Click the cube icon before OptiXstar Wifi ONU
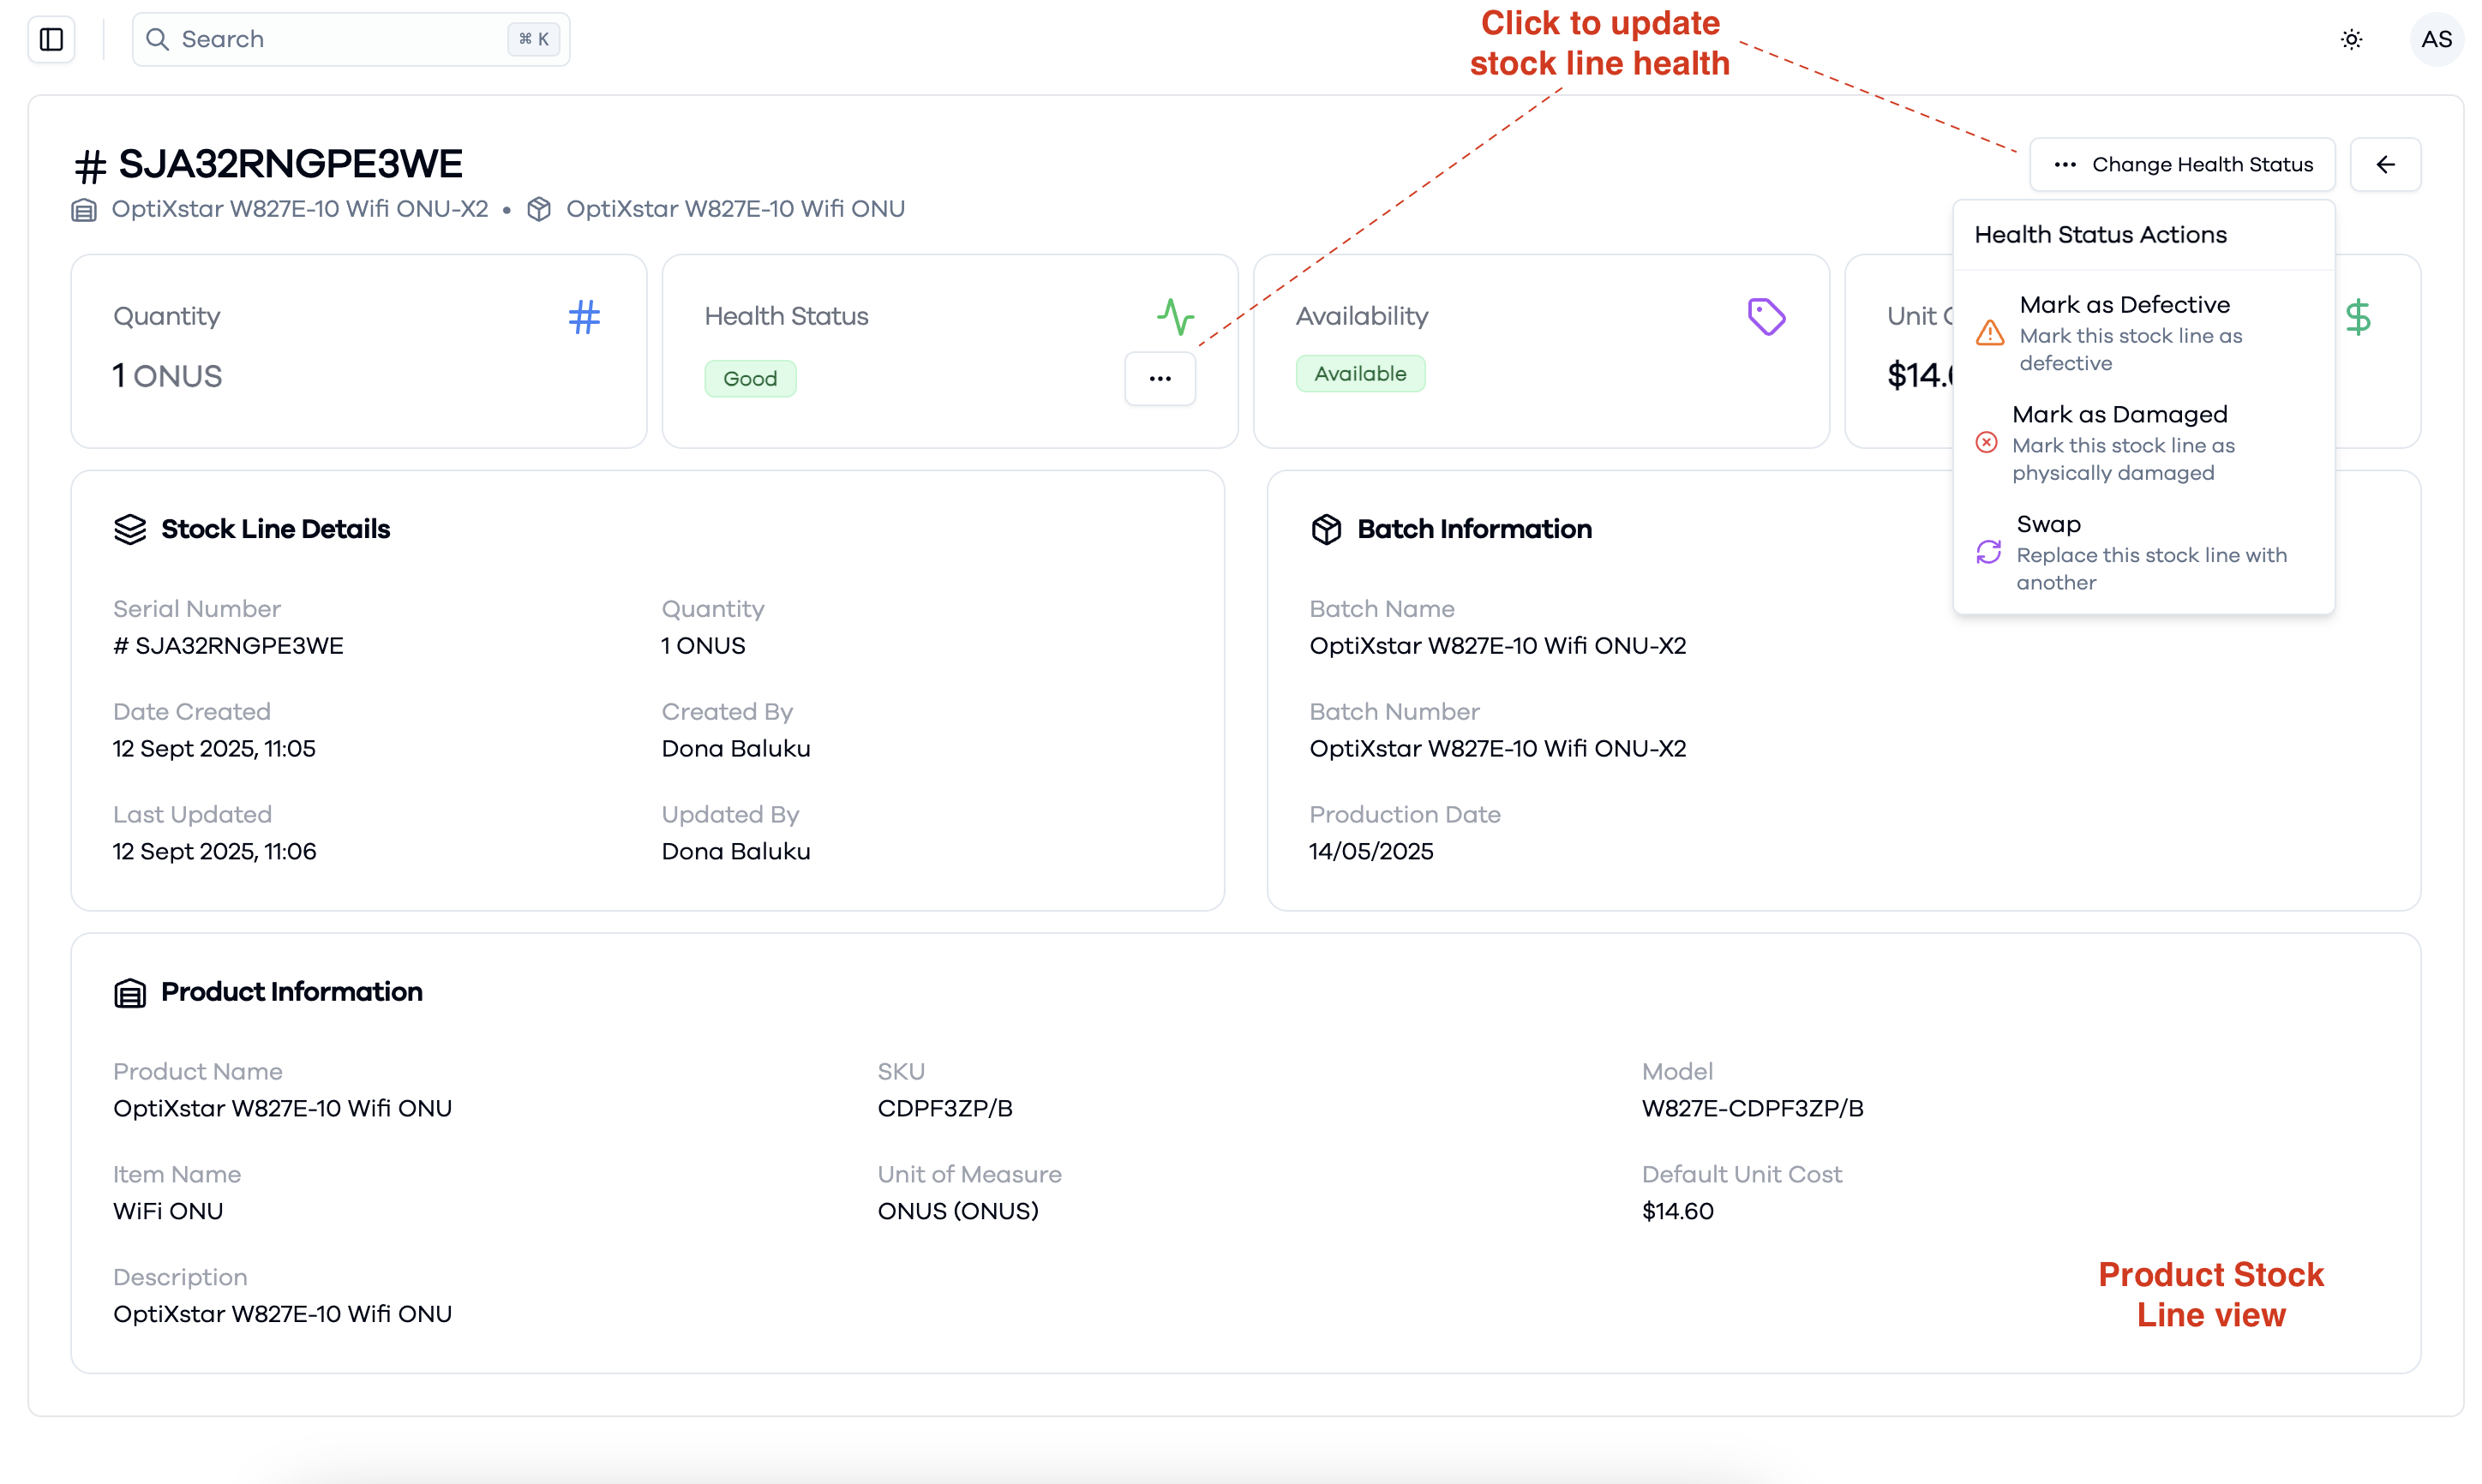This screenshot has height=1484, width=2482. (539, 209)
